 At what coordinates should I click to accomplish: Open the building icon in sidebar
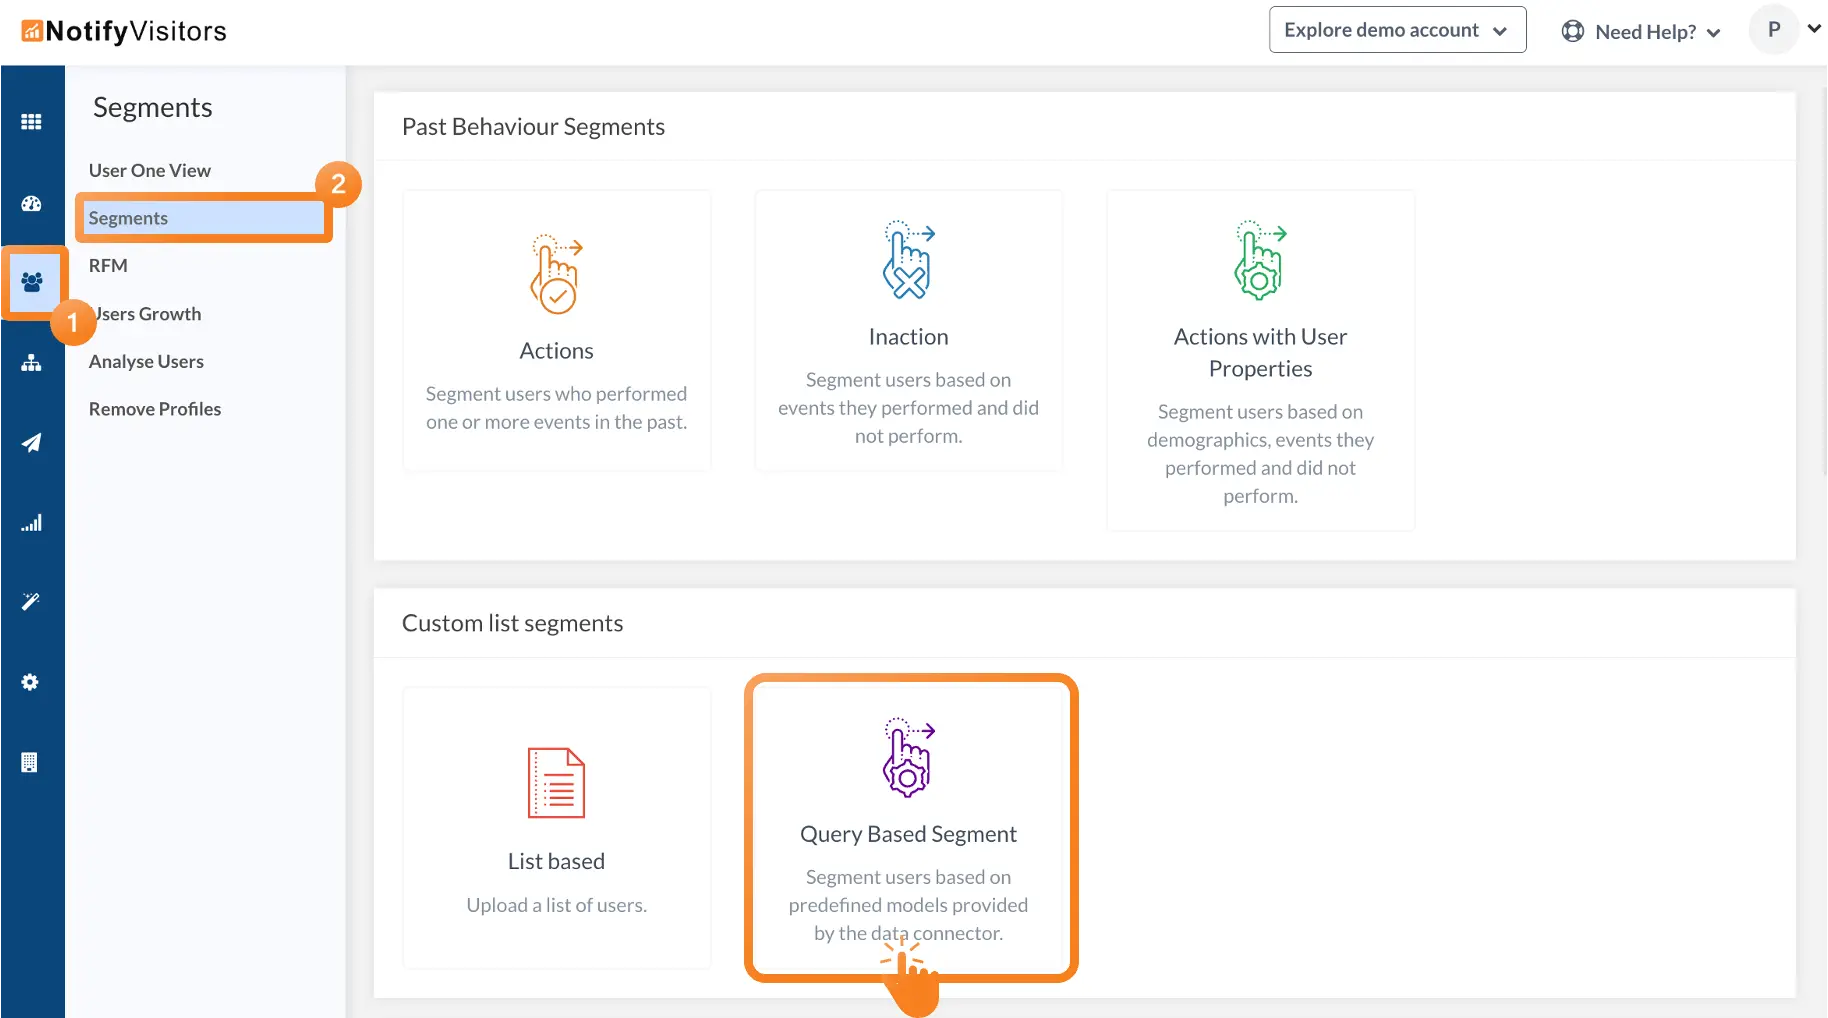tap(30, 762)
